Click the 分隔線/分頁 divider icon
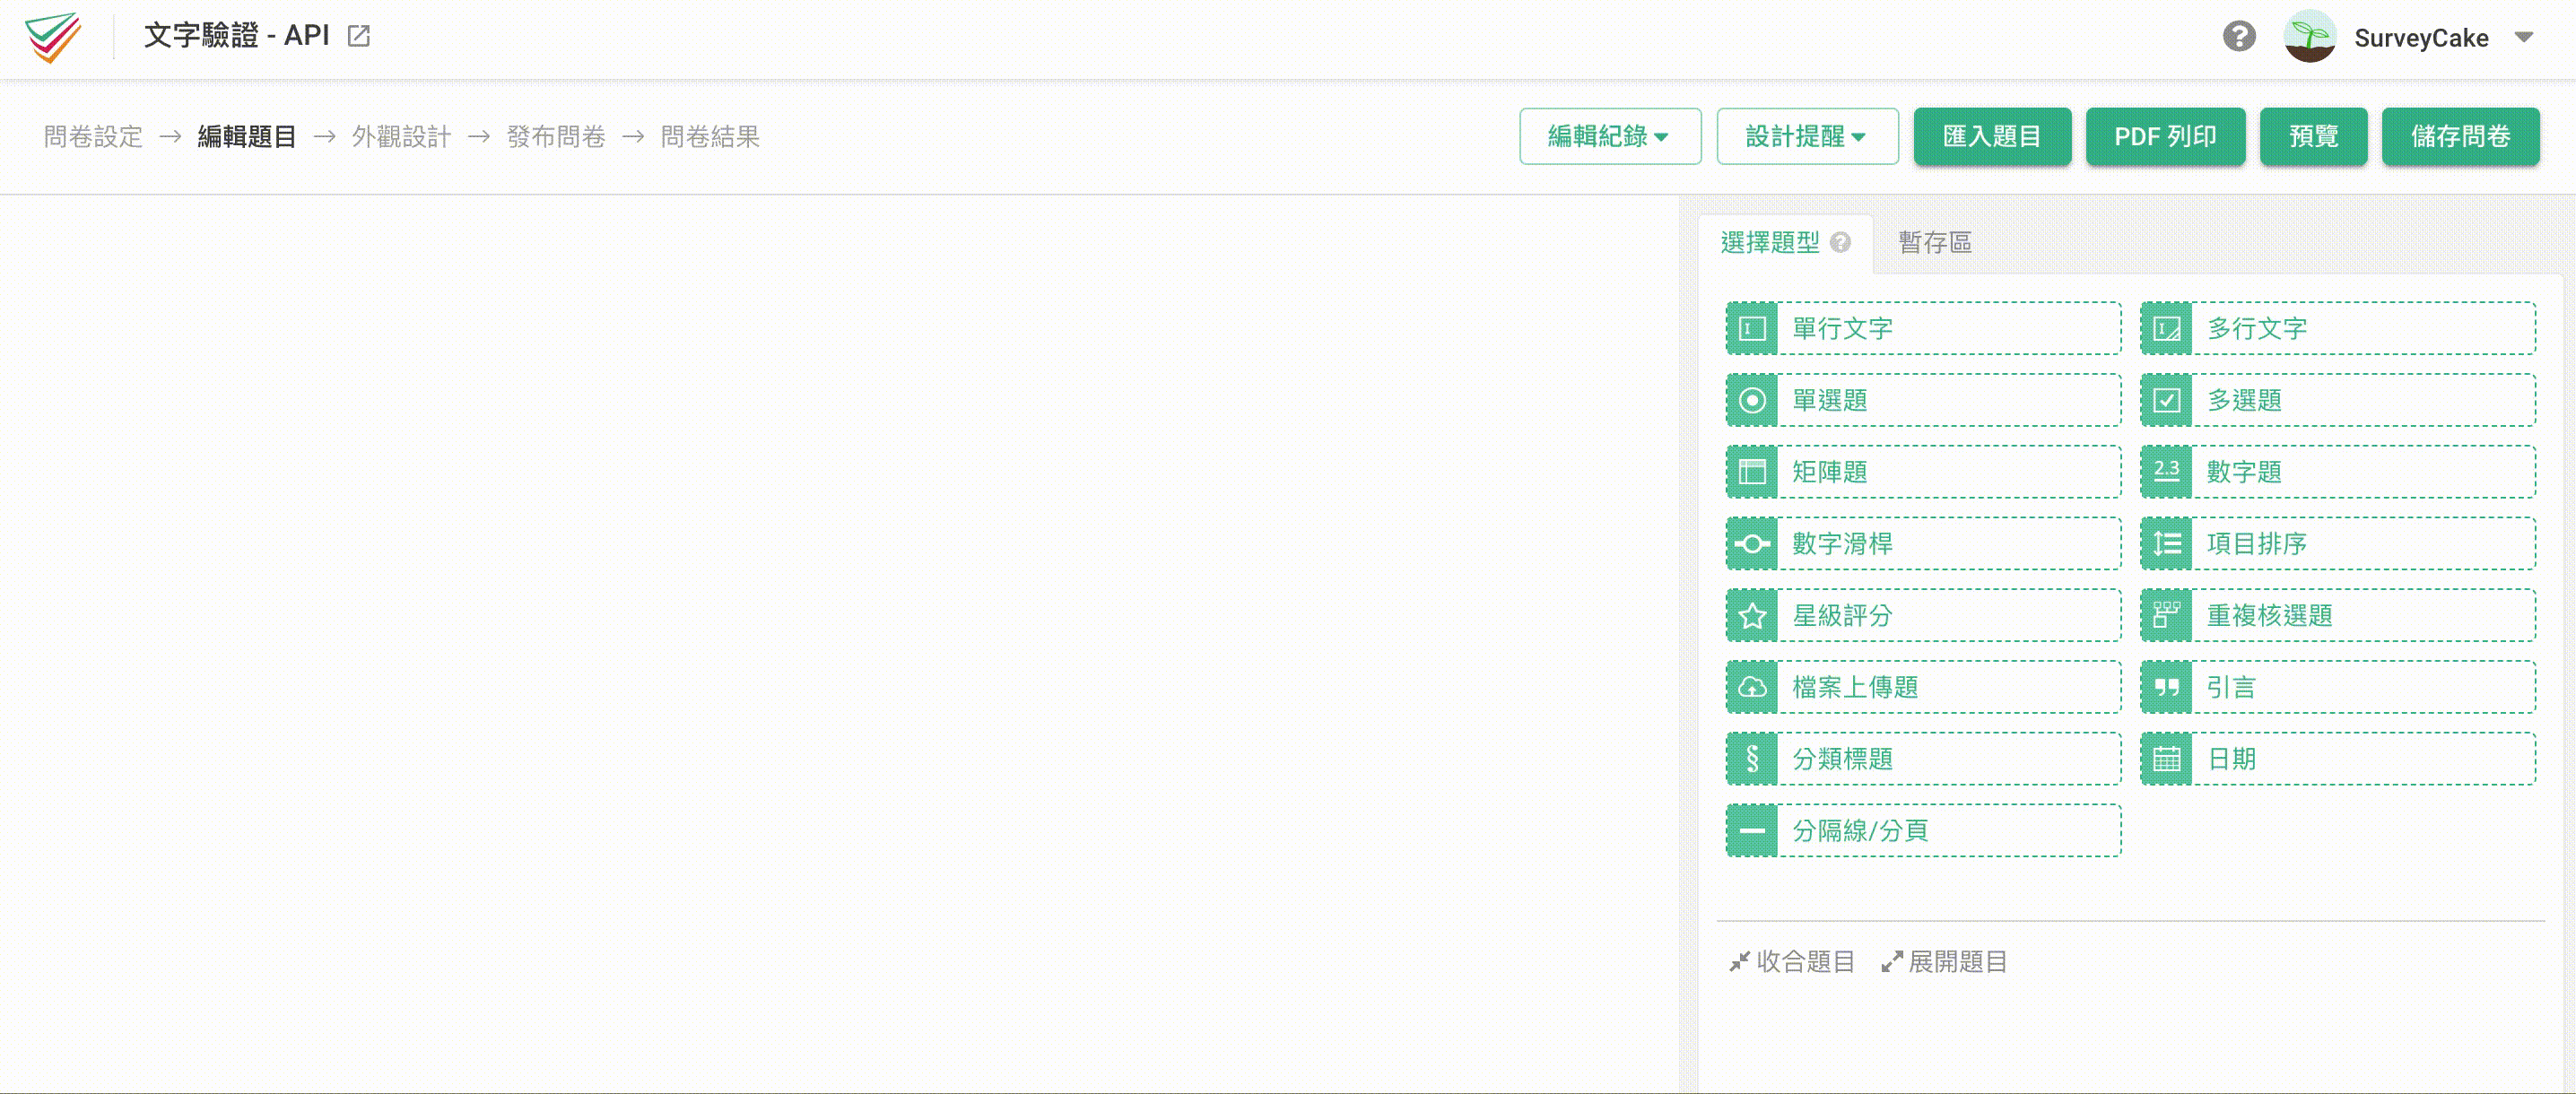This screenshot has width=2576, height=1094. click(x=1752, y=831)
